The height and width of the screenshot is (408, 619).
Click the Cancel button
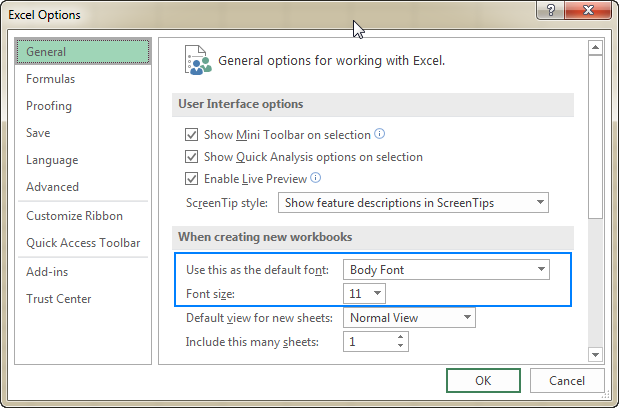point(567,380)
